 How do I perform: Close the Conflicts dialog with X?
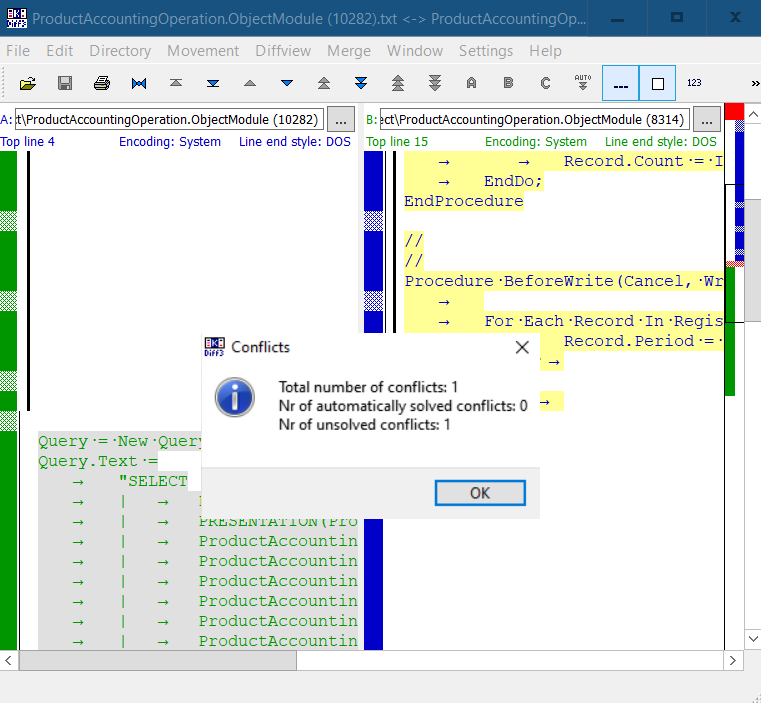click(x=521, y=348)
